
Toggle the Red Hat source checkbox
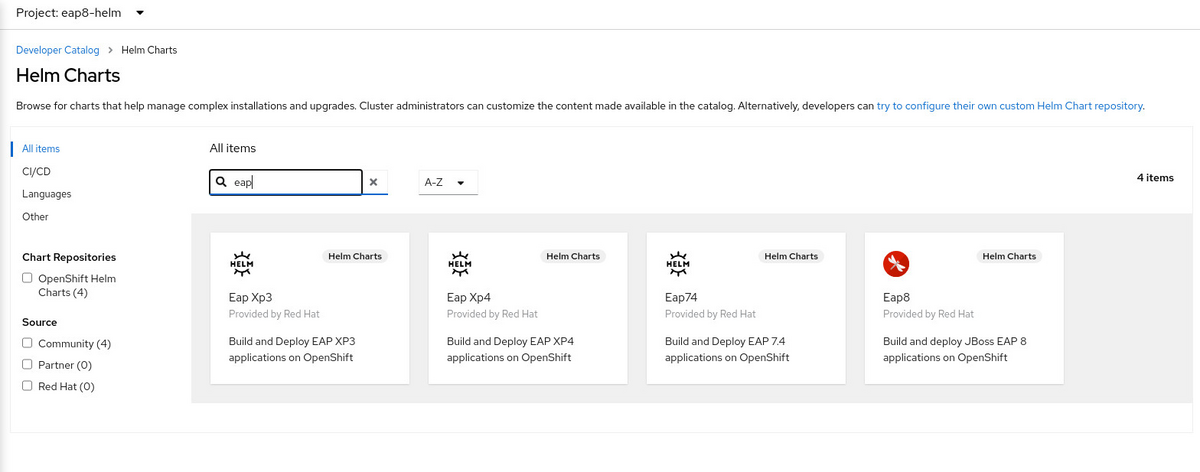[28, 386]
